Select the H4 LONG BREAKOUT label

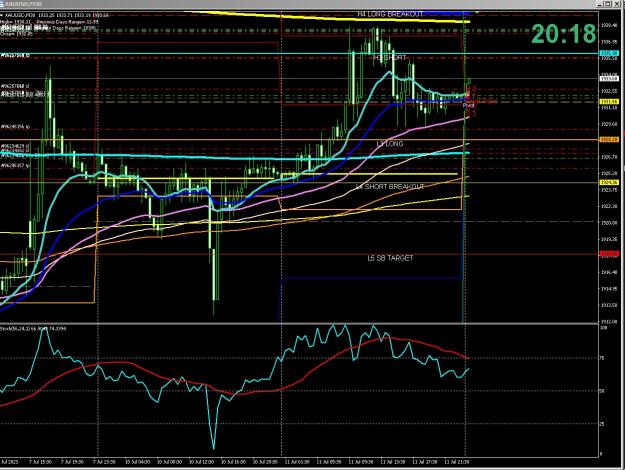(390, 14)
